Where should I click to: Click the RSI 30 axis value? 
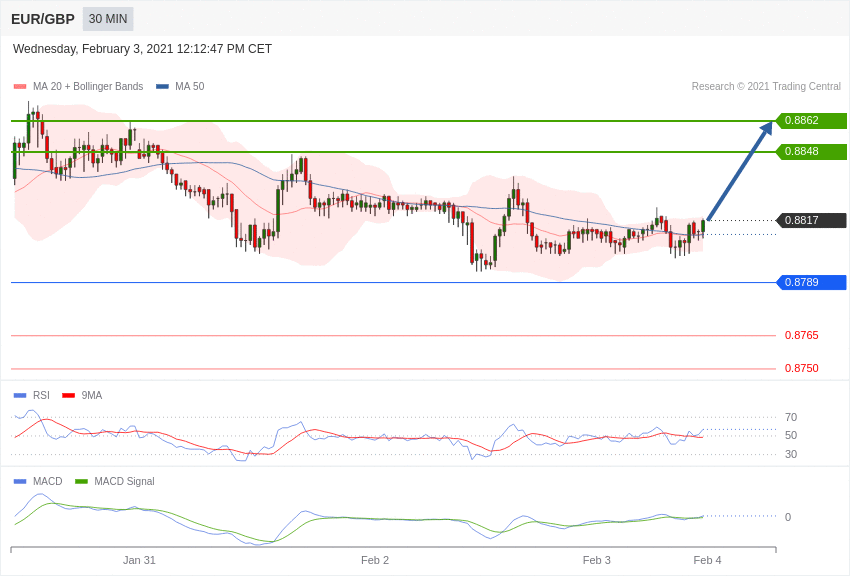click(x=791, y=454)
